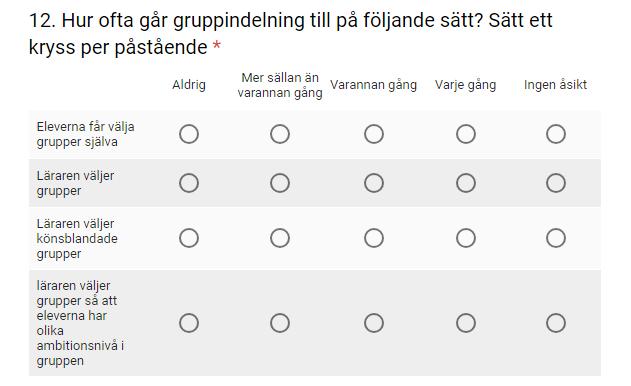
Task: Pick Ingen åsikt for olika ambitionsnivå i gruppen
Action: pyautogui.click(x=556, y=323)
